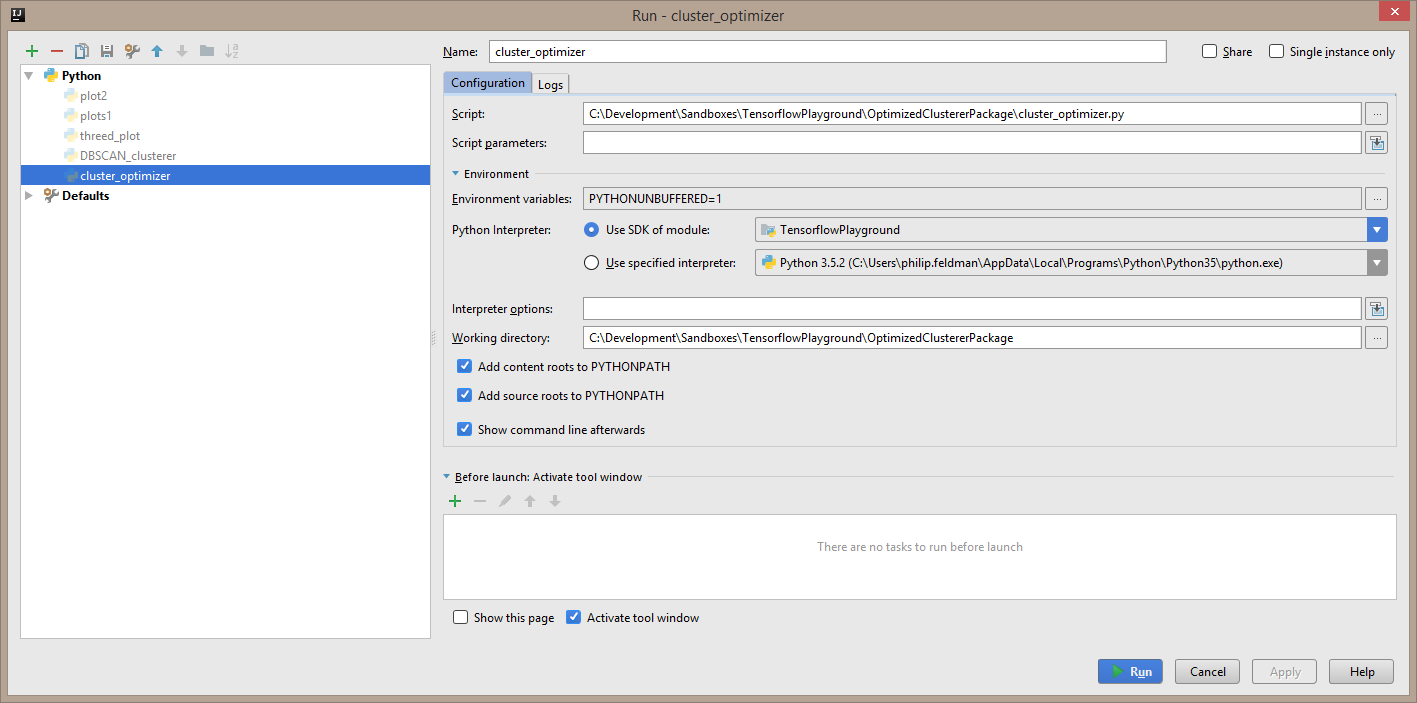Open edit defaults wrench icon
Image resolution: width=1417 pixels, height=703 pixels.
[132, 51]
